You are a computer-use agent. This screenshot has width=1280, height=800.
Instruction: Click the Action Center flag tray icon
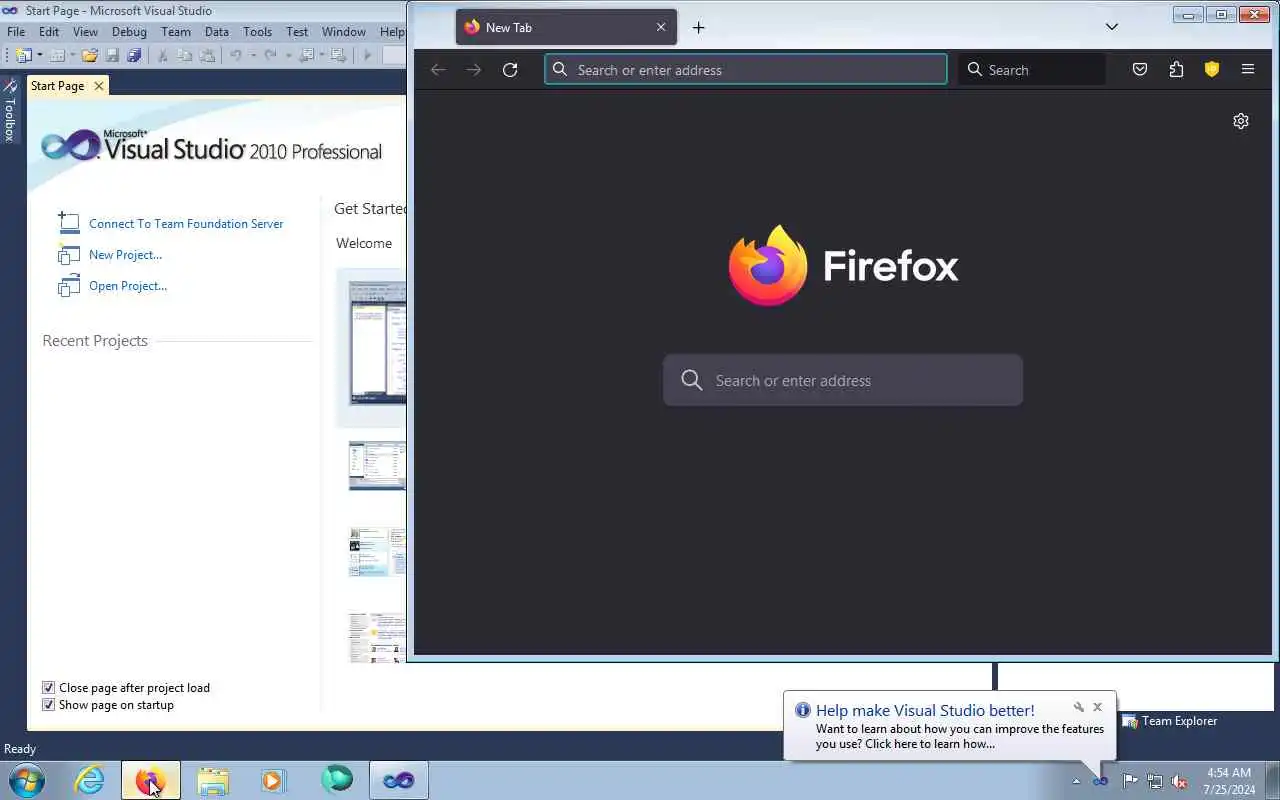[x=1130, y=781]
